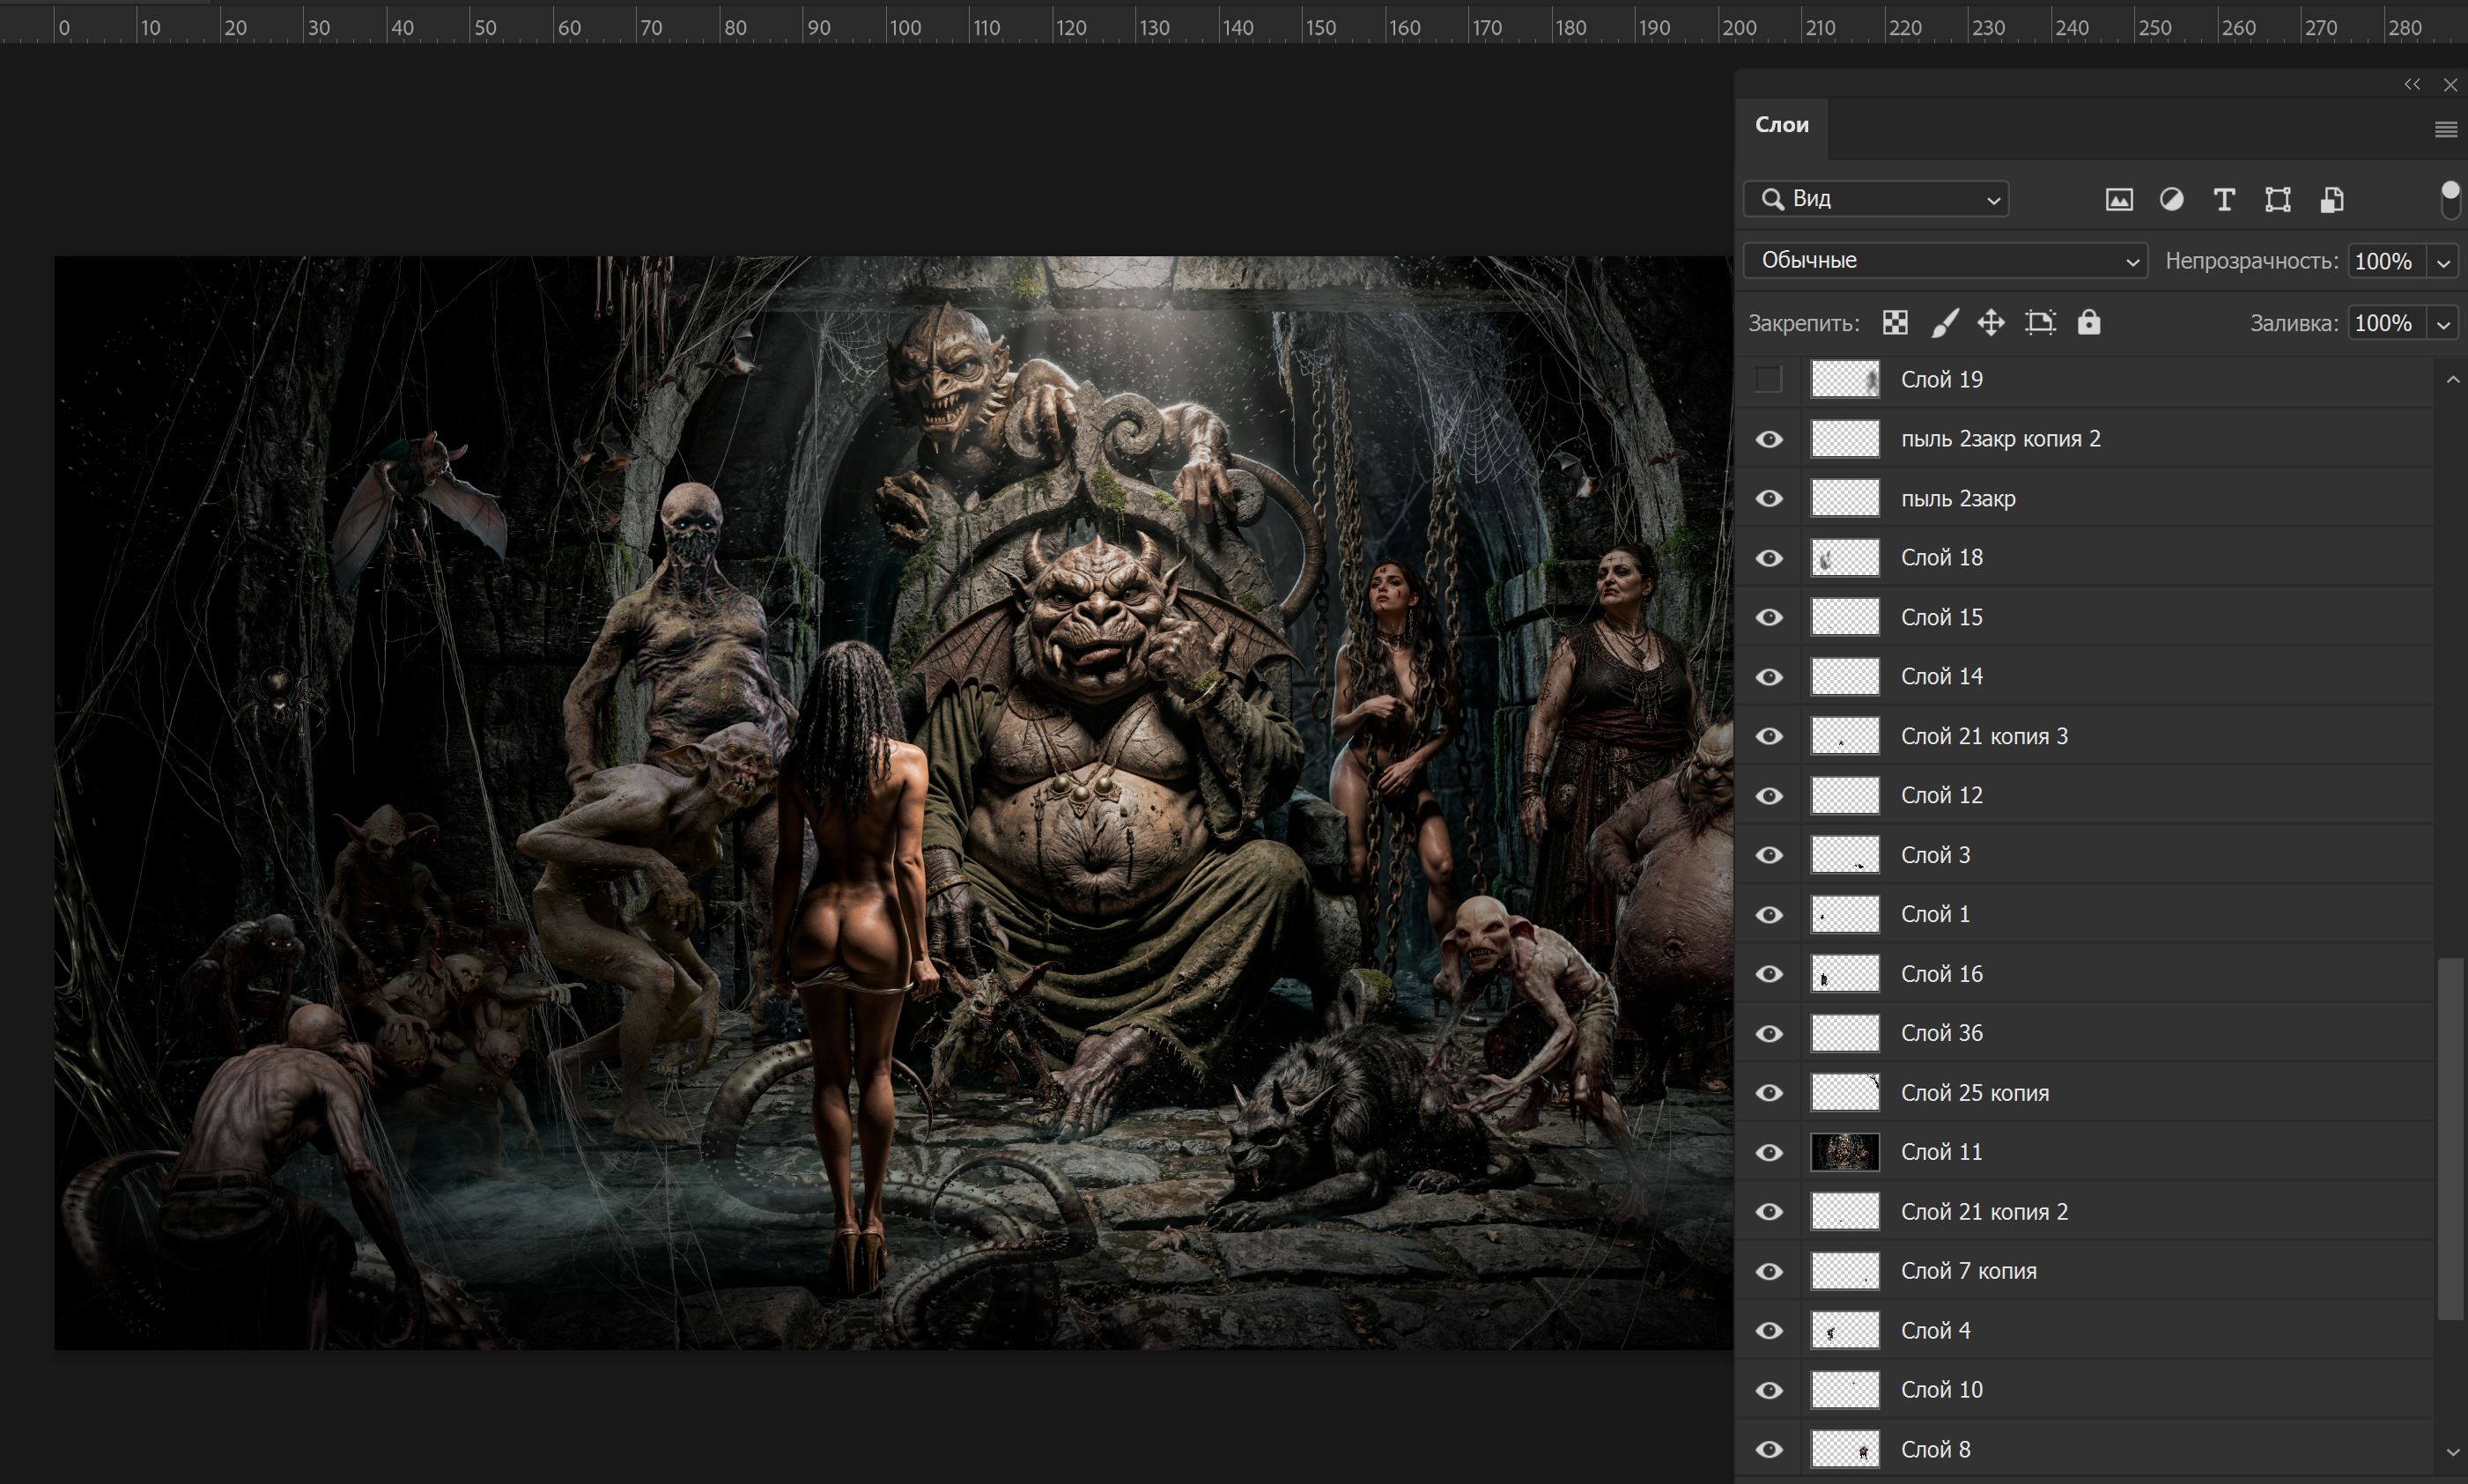
Task: Lock transparent pixels icon
Action: point(1895,322)
